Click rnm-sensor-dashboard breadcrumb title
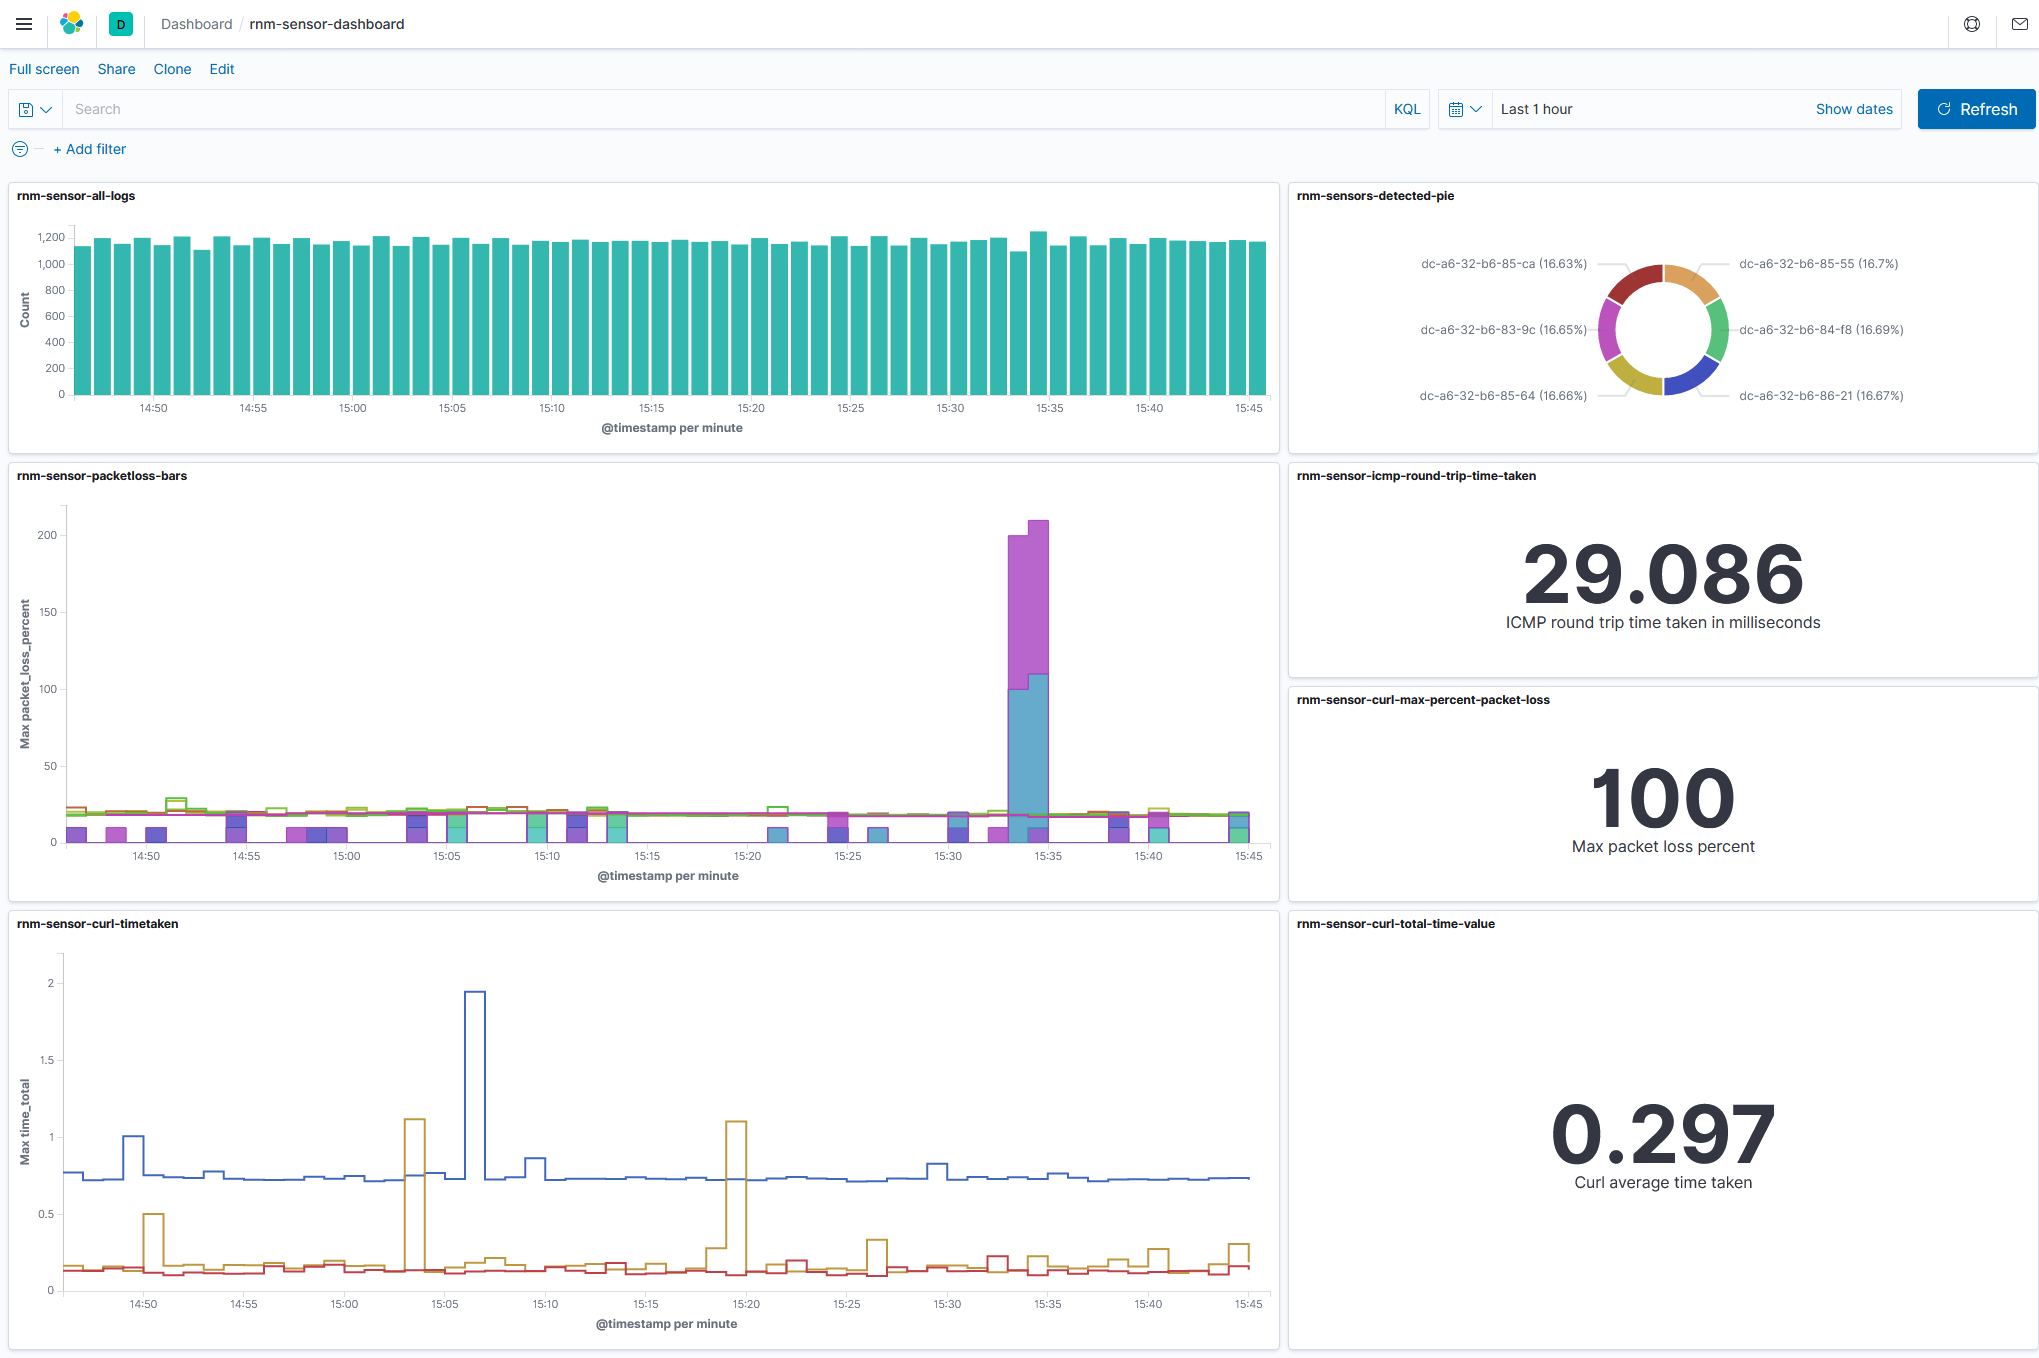 327,24
